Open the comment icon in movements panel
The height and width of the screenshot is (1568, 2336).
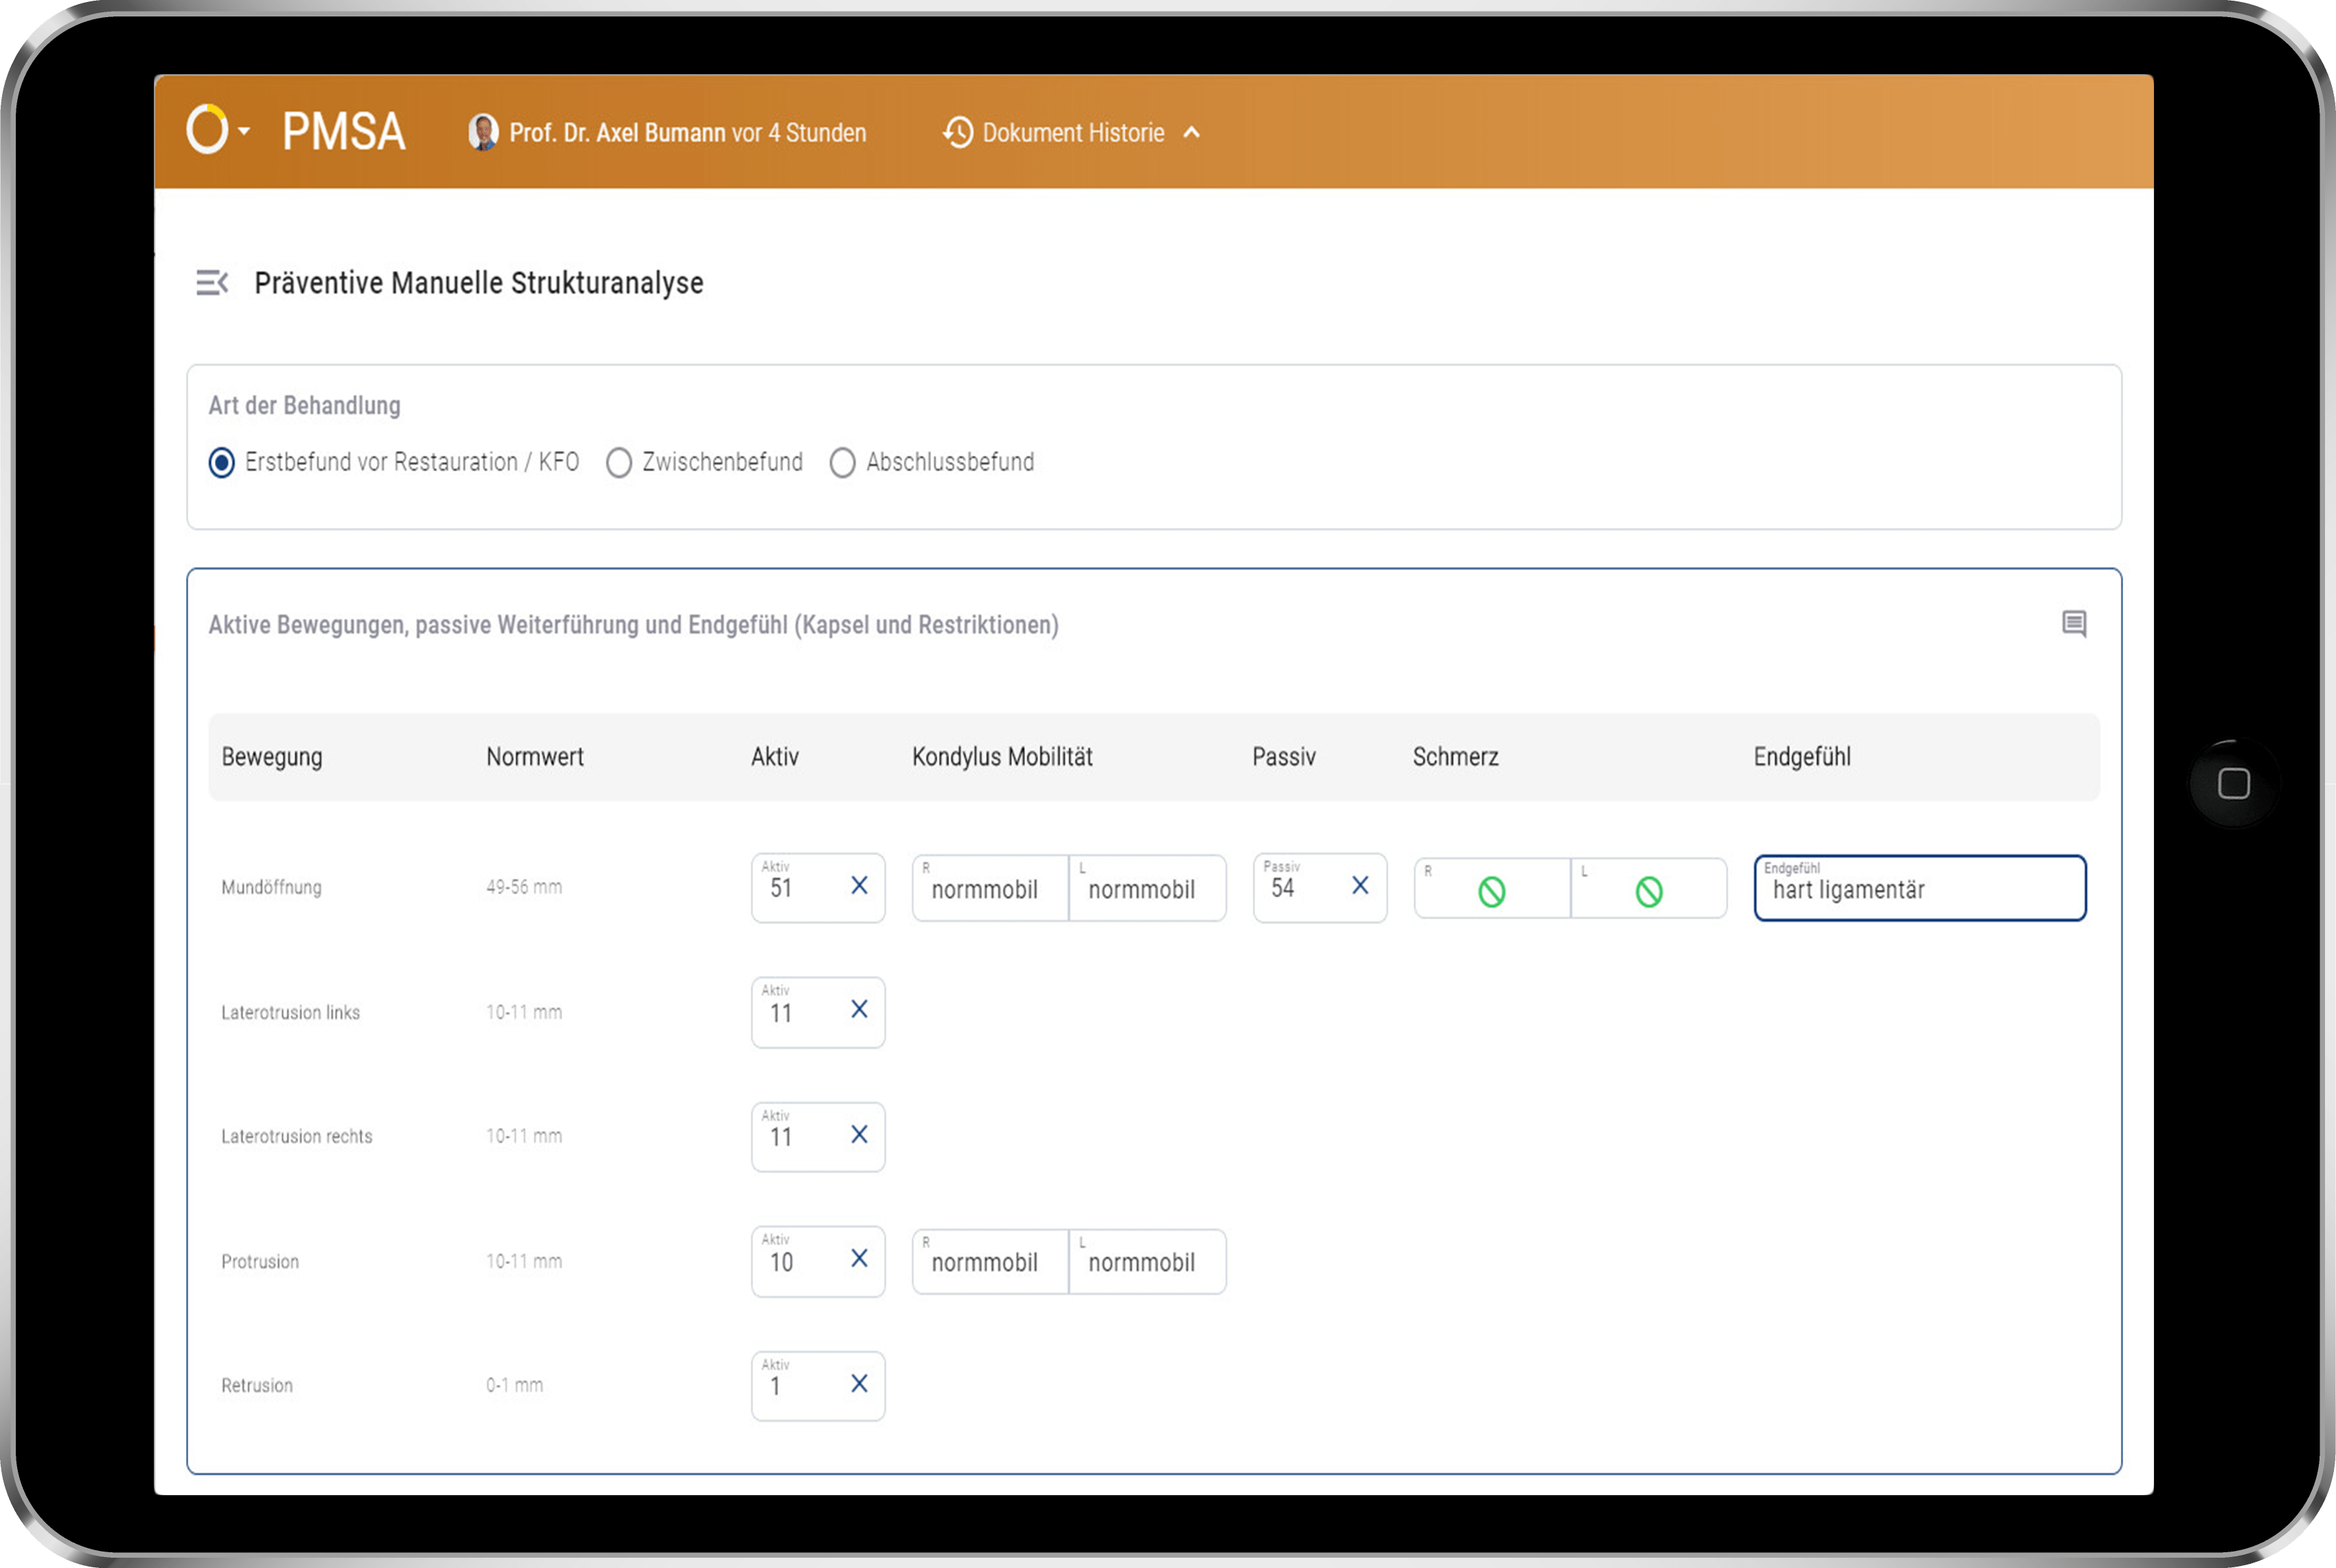(2074, 624)
